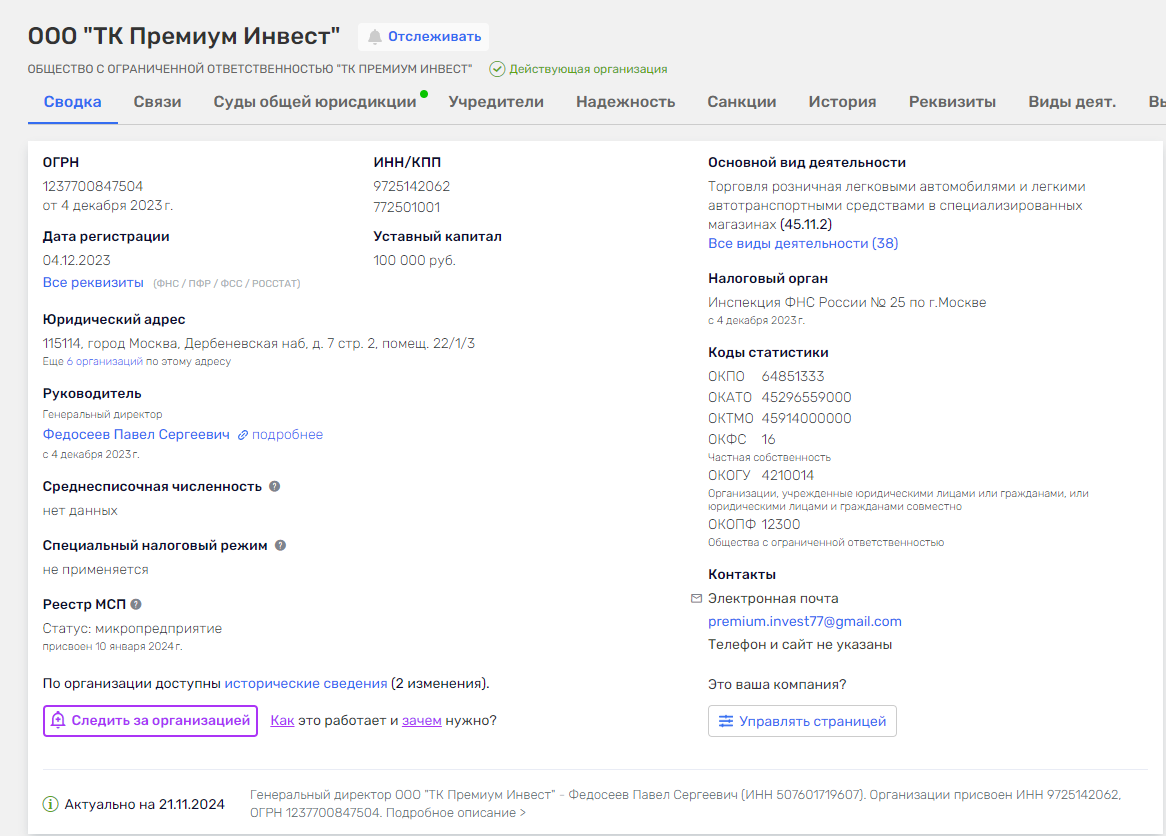The width and height of the screenshot is (1166, 836).
Task: Switch to the Санкции tab
Action: (741, 102)
